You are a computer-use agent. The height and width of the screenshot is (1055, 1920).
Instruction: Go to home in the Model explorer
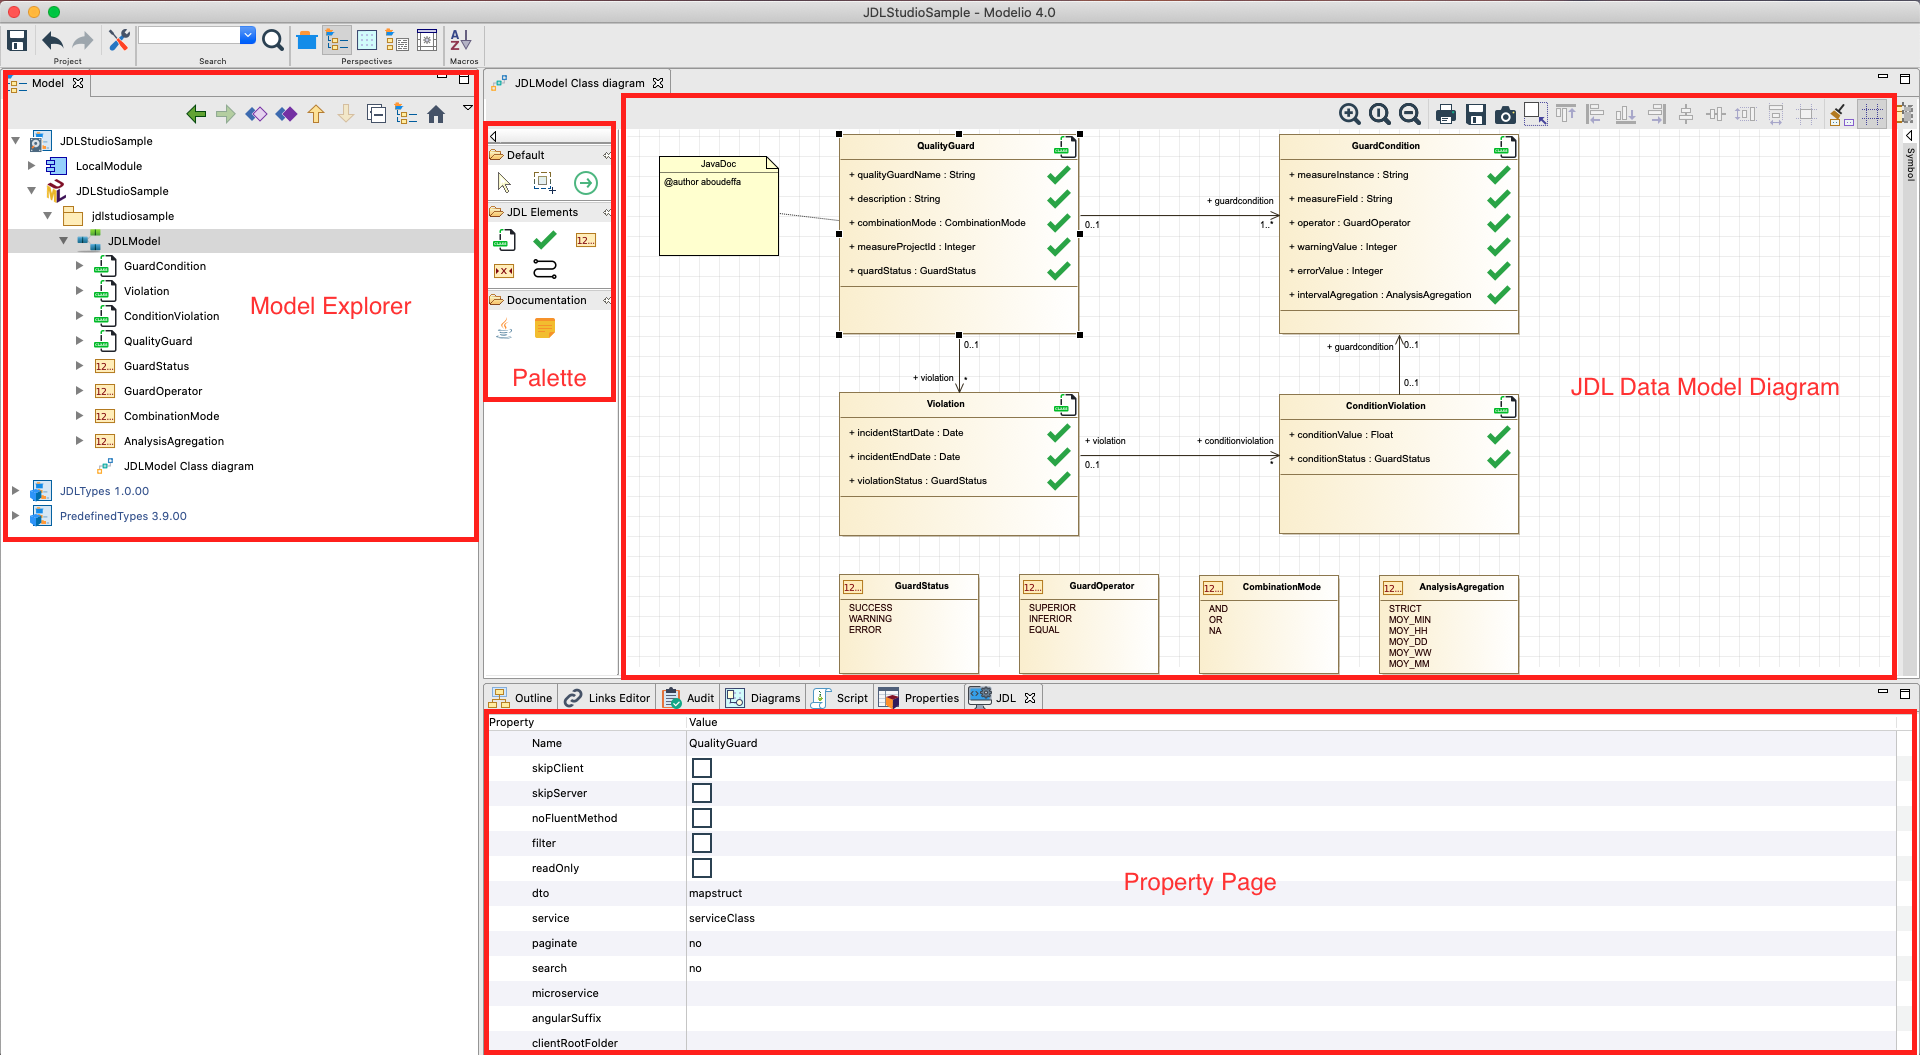point(436,114)
